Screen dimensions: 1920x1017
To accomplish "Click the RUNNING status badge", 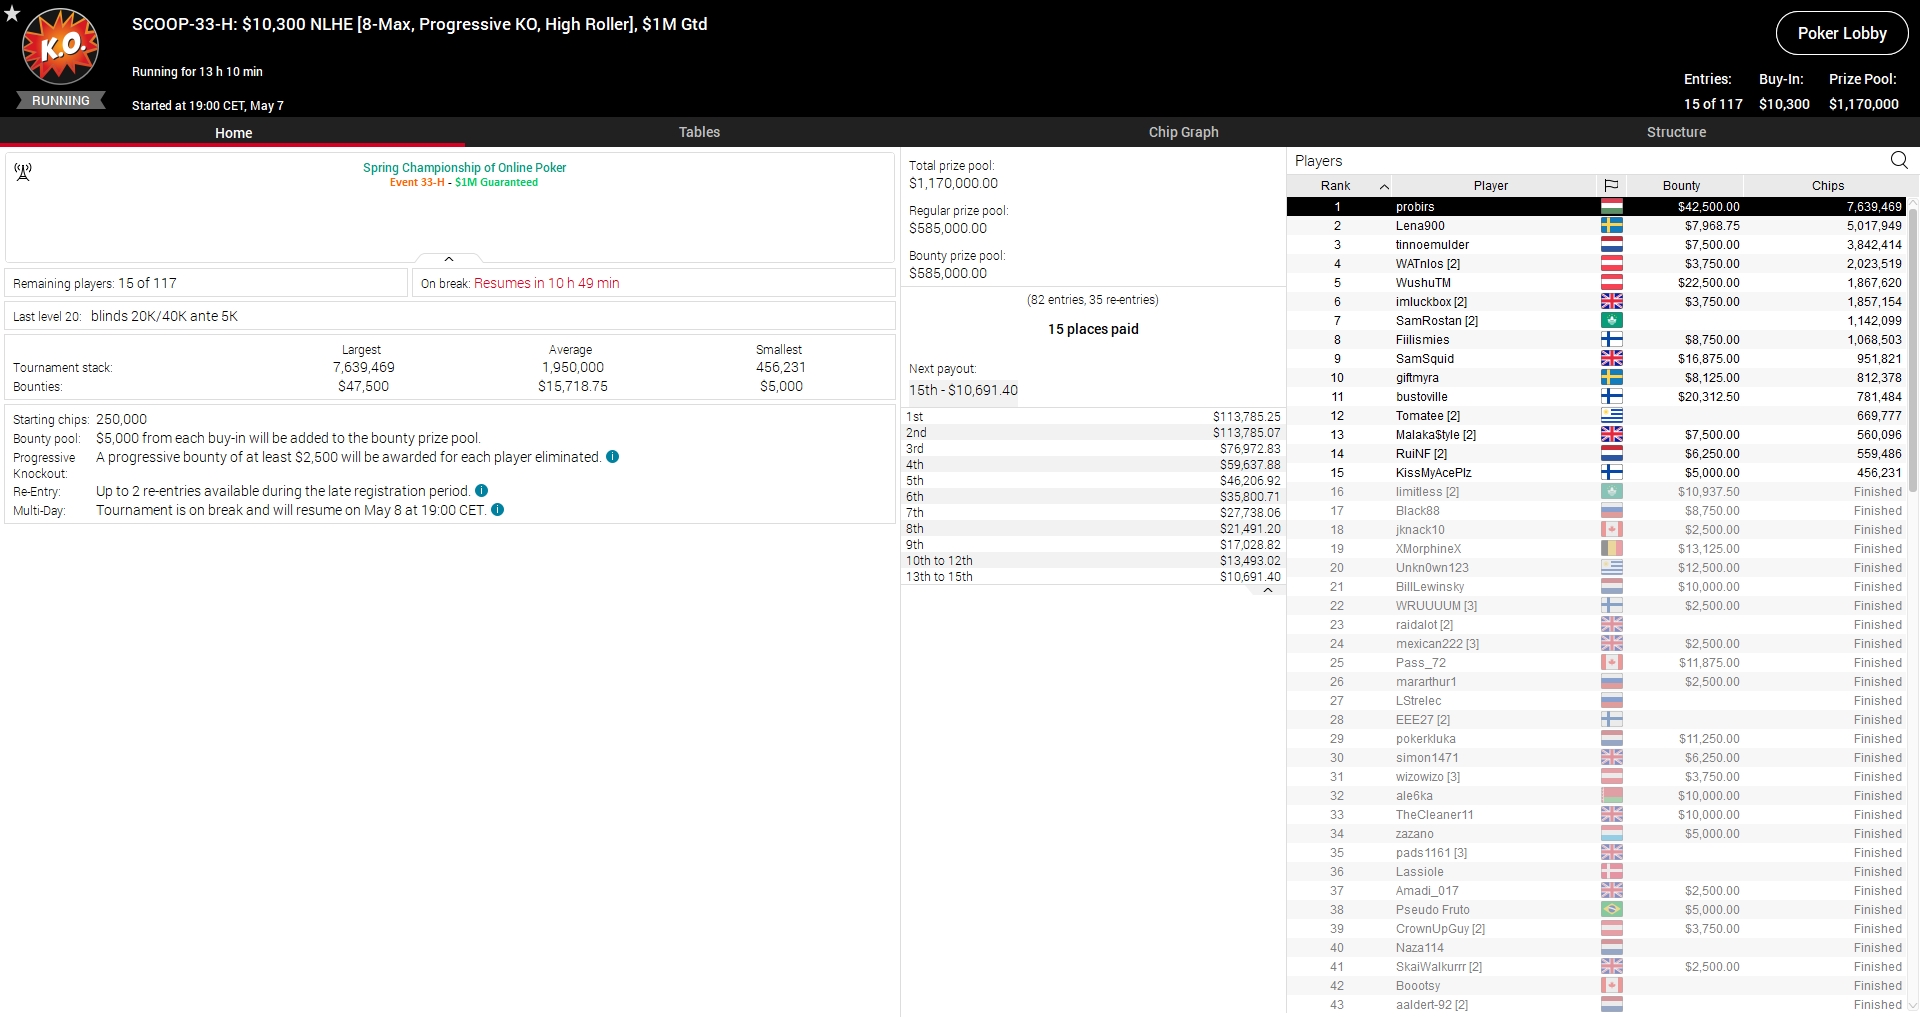I will [61, 101].
